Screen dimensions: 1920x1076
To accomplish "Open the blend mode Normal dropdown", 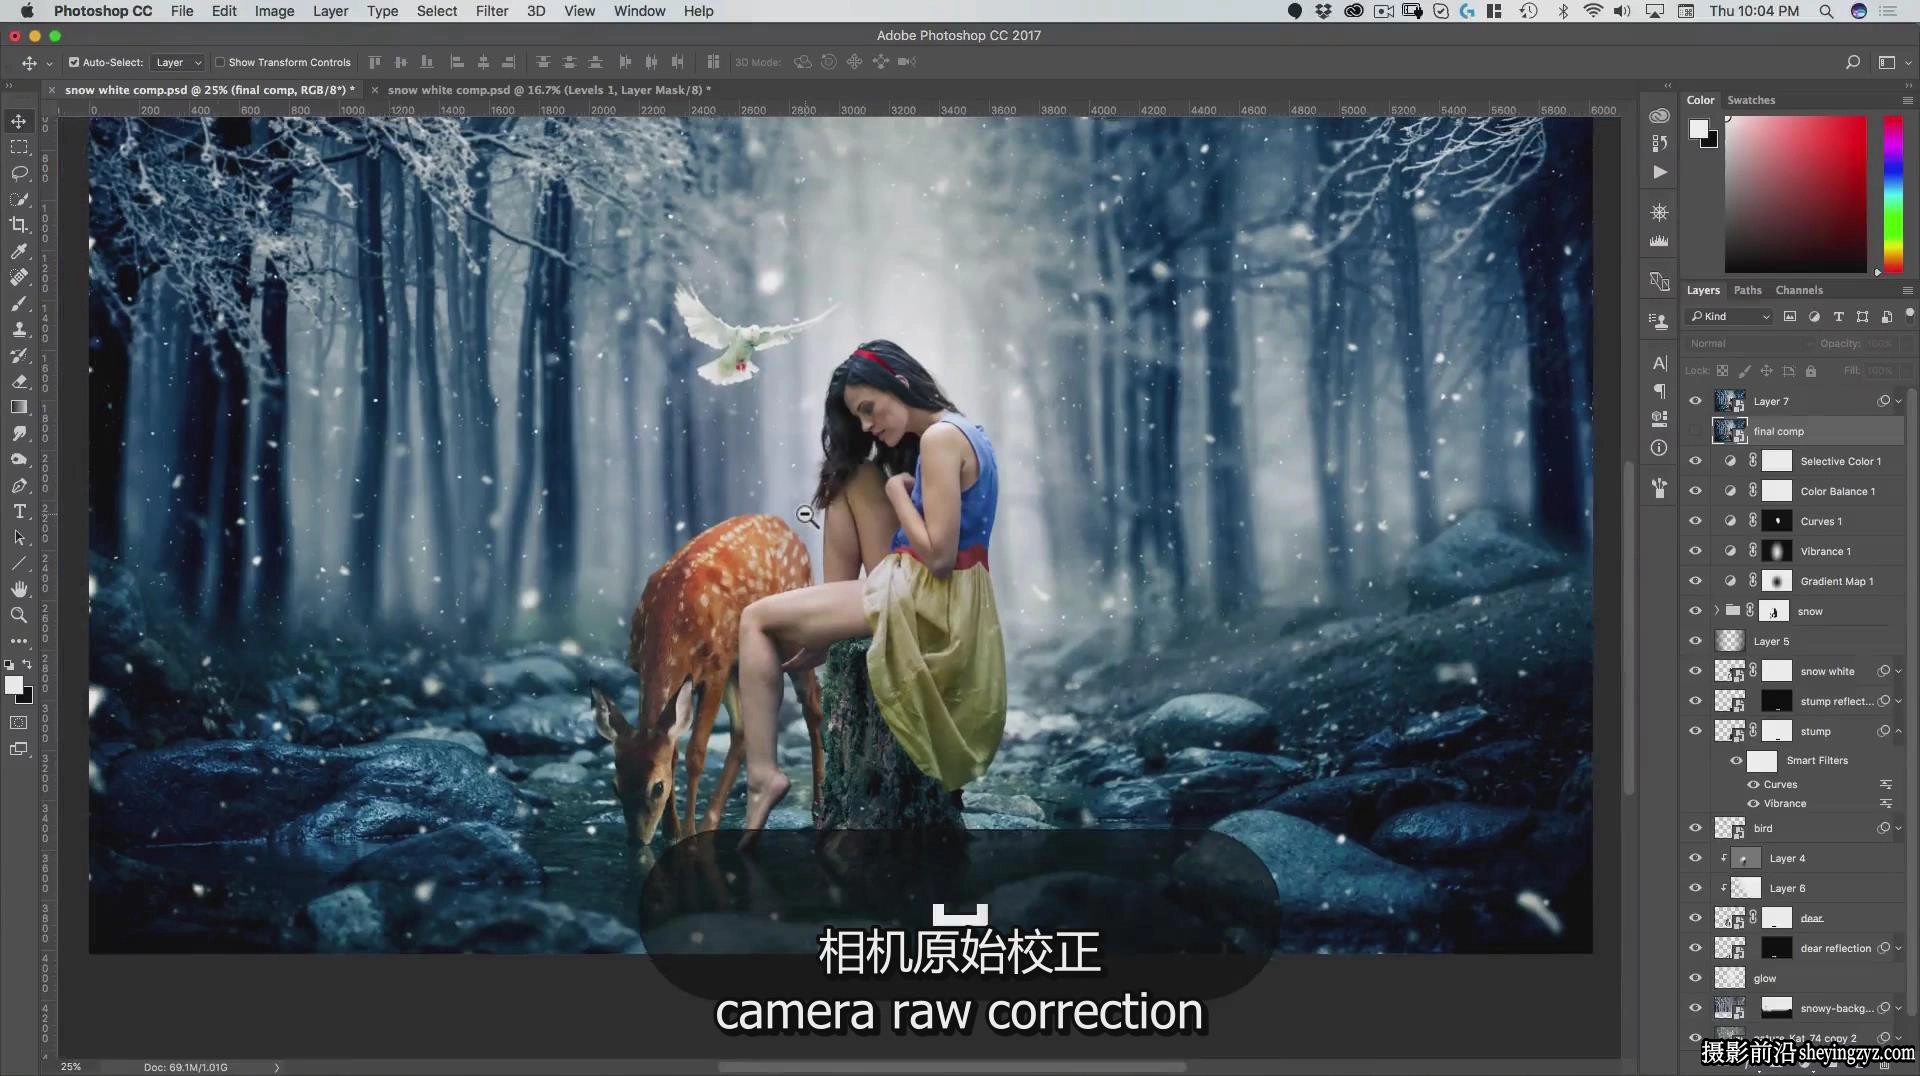I will pos(1749,343).
